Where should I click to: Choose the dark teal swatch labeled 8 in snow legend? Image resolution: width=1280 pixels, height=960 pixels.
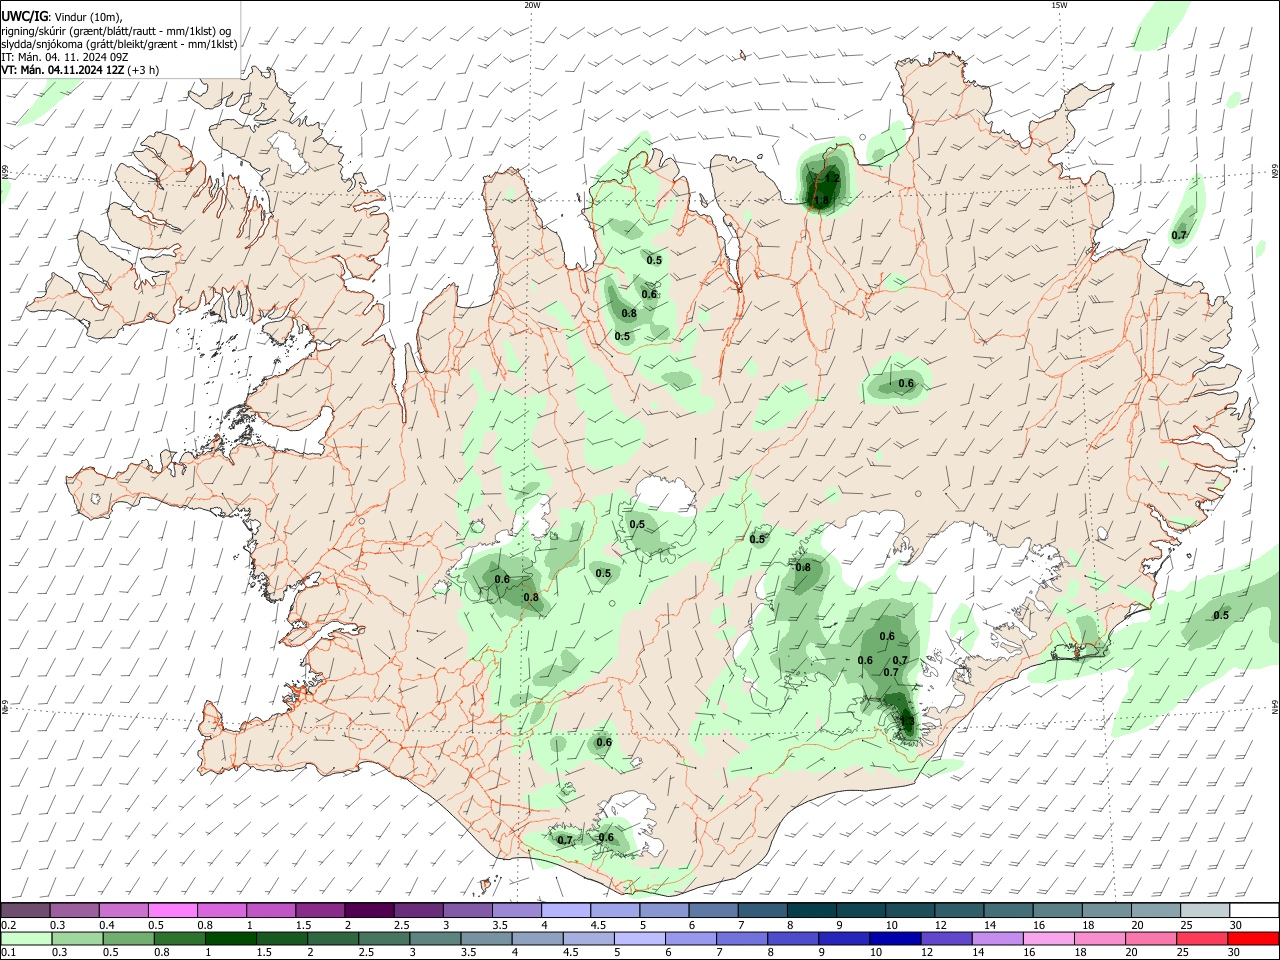(811, 911)
